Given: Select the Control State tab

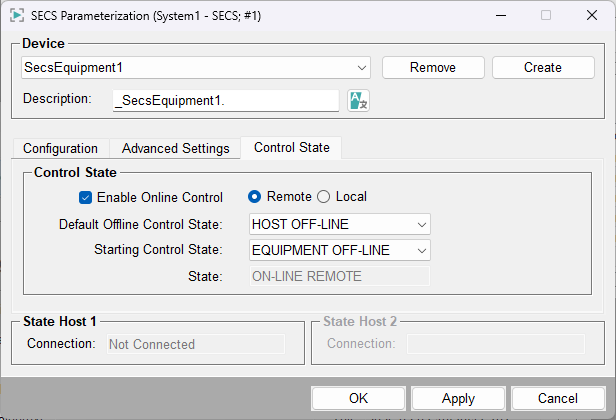Looking at the screenshot, I should point(291,147).
